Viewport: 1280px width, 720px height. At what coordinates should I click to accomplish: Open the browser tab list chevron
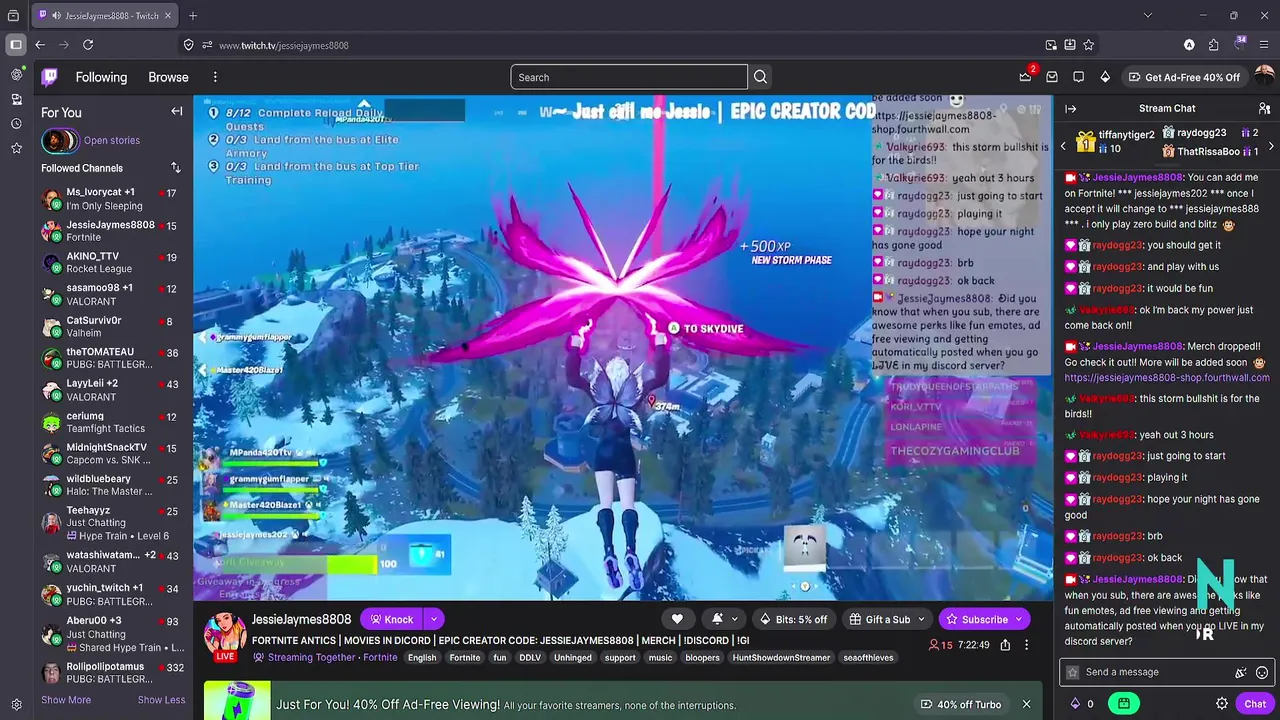coord(1148,15)
